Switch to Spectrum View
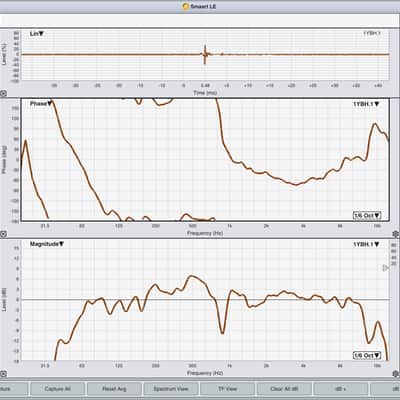Image resolution: width=400 pixels, height=400 pixels. coord(171,389)
